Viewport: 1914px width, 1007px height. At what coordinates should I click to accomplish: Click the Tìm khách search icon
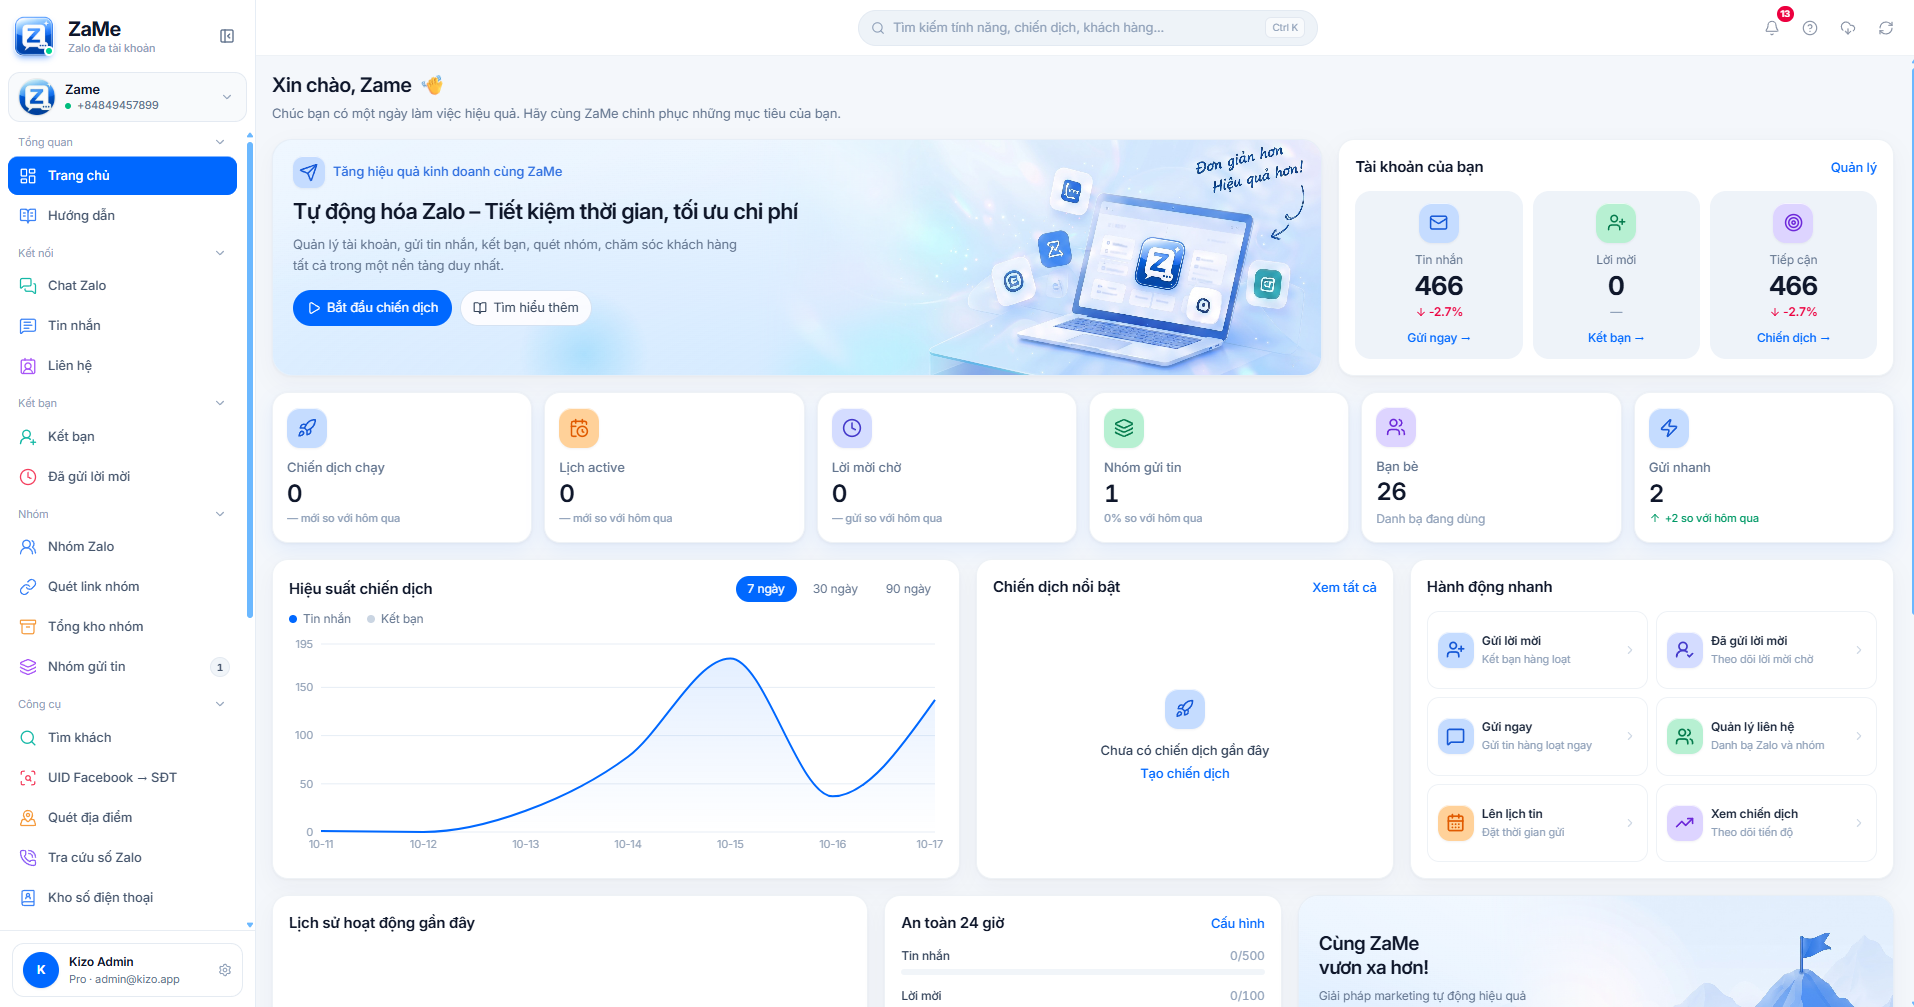click(28, 738)
